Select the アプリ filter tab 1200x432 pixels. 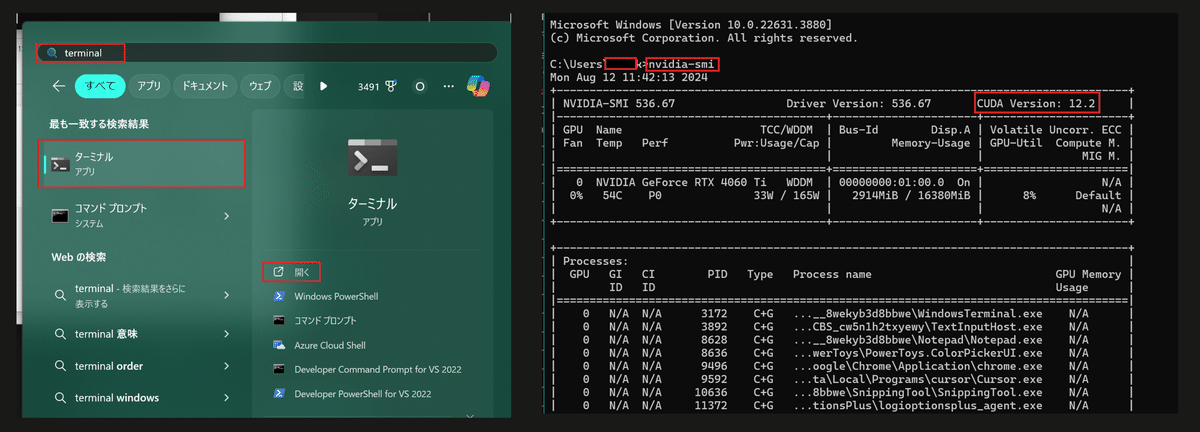point(149,86)
